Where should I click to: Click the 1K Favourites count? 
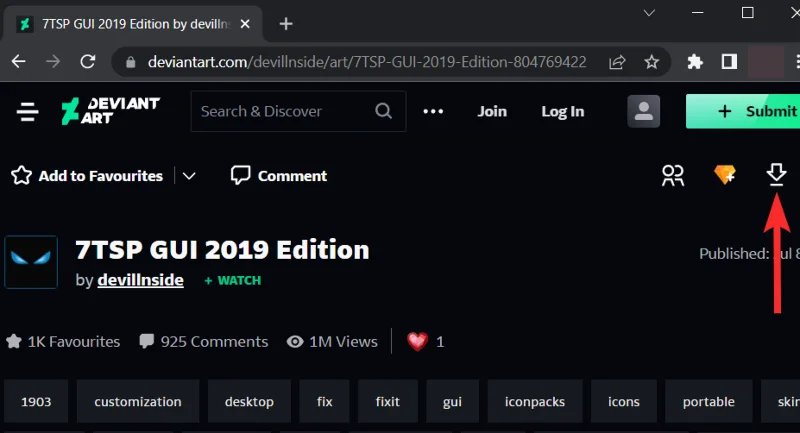pos(63,342)
